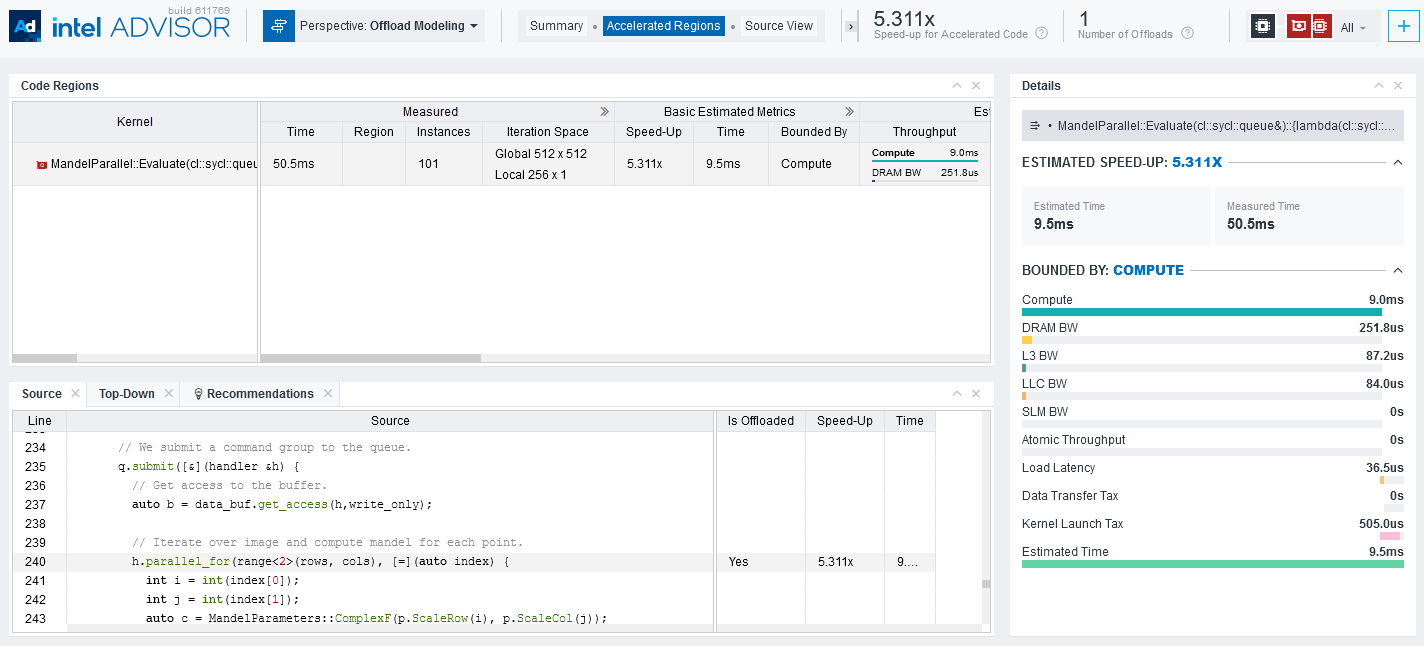The image size is (1424, 646).
Task: Open the Source View tab
Action: (x=778, y=26)
